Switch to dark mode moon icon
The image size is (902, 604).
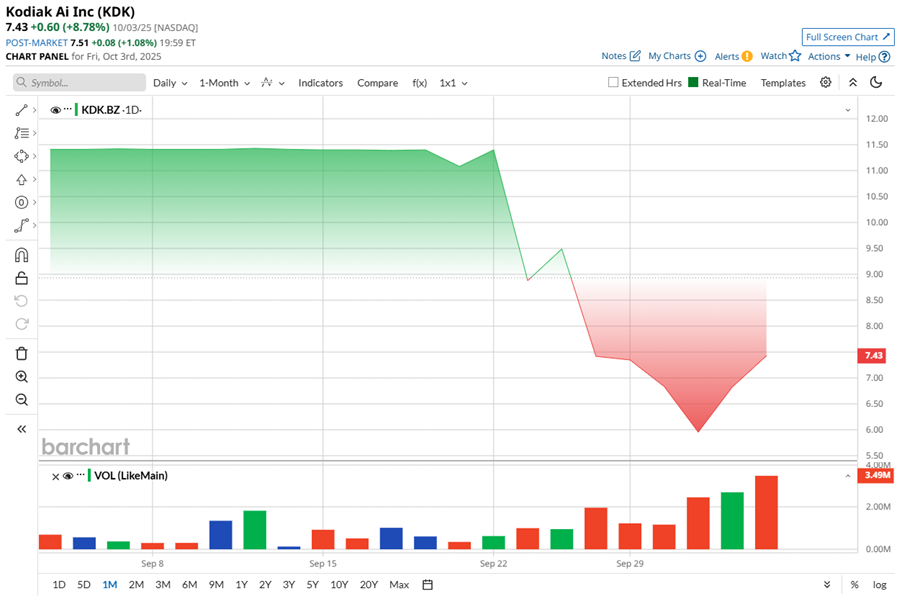pyautogui.click(x=876, y=82)
